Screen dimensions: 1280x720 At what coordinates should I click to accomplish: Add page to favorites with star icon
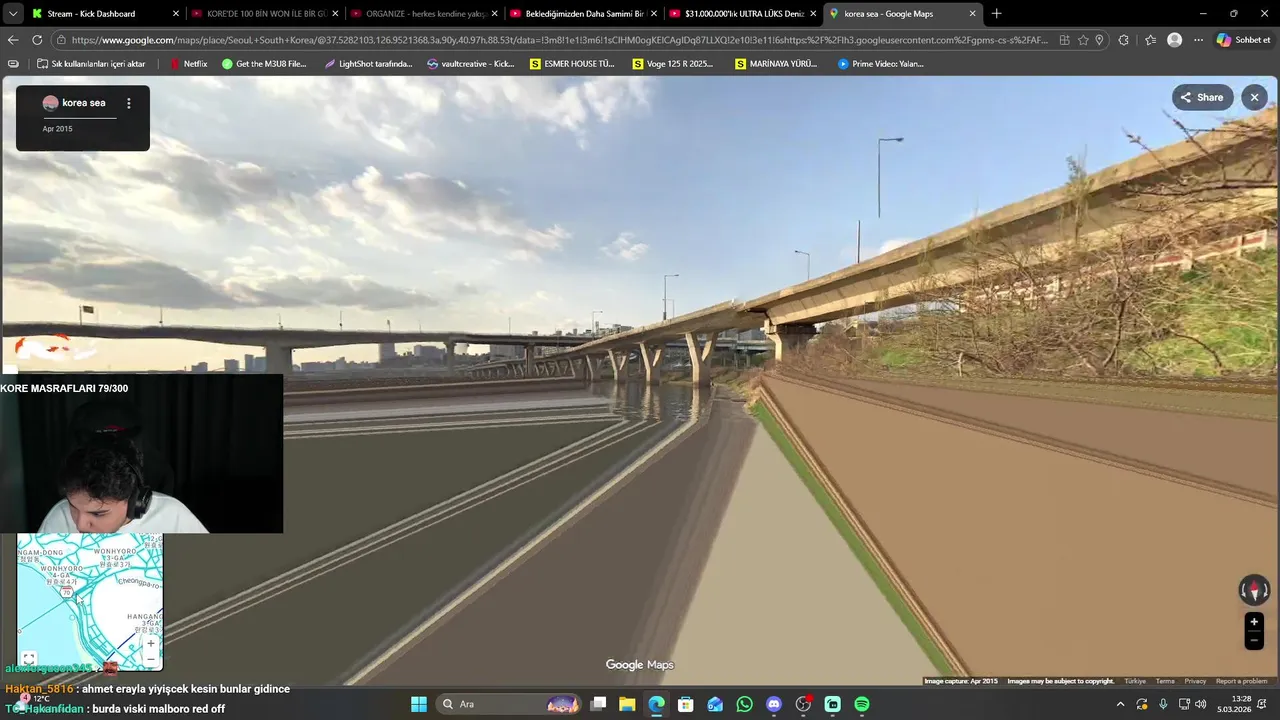click(x=1083, y=40)
